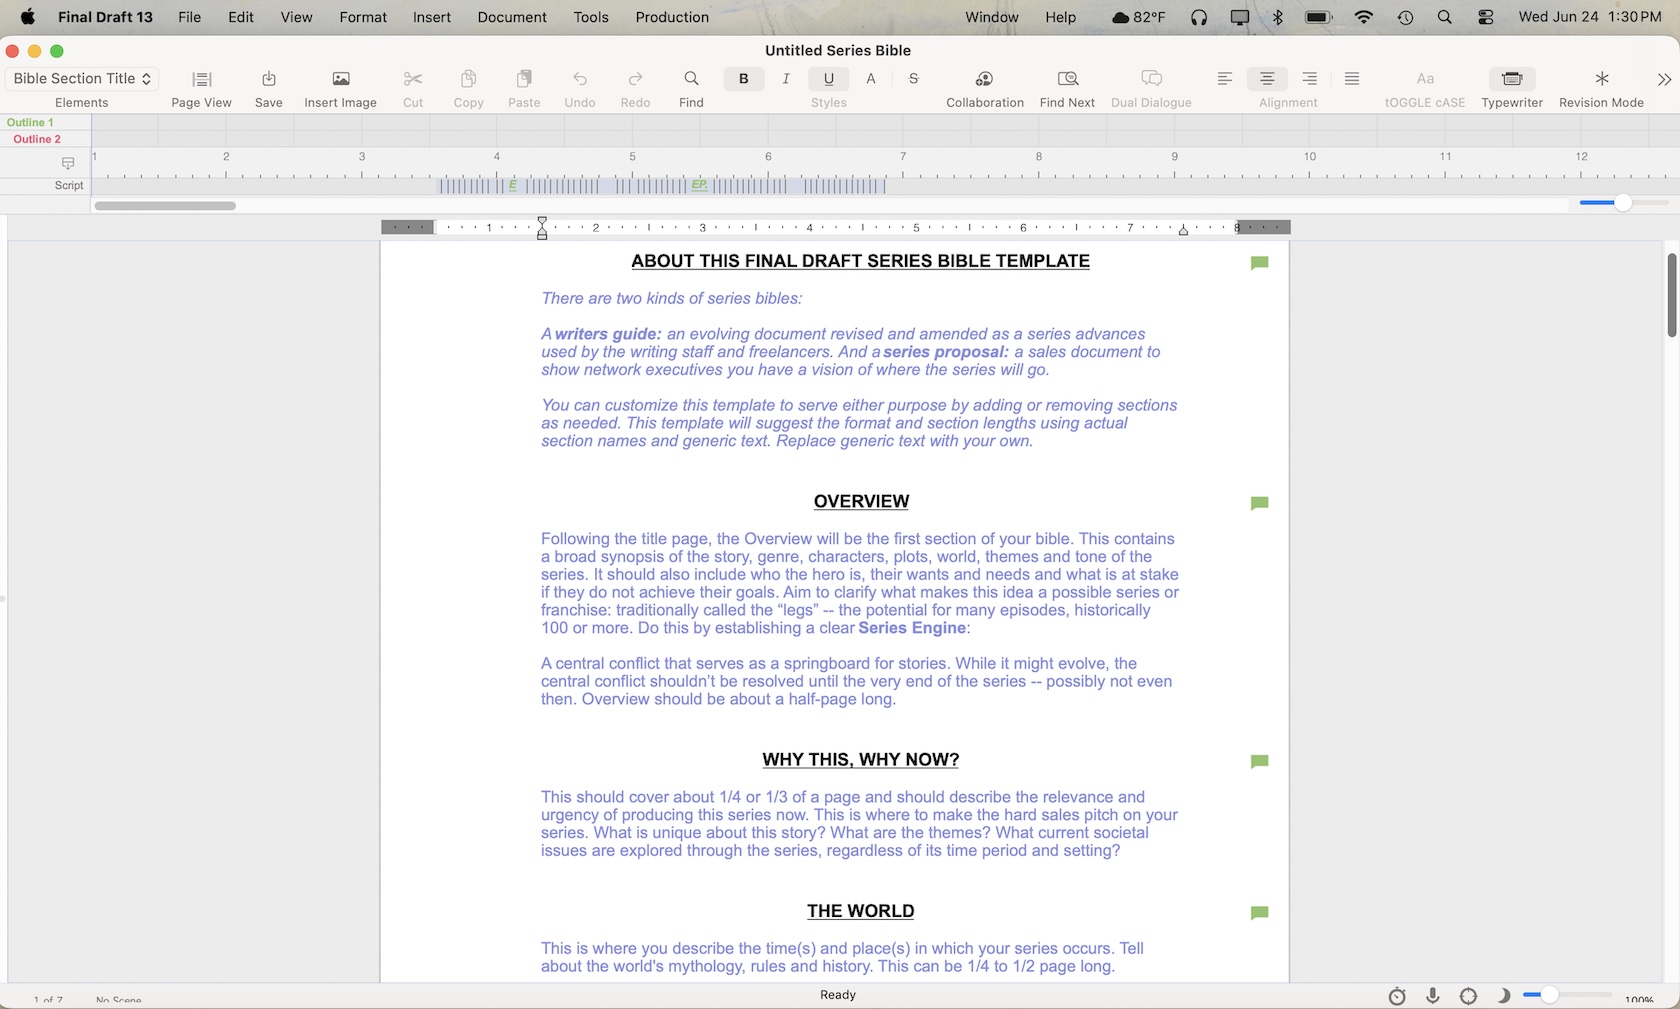Set alignment to center
The width and height of the screenshot is (1680, 1009).
(x=1267, y=79)
